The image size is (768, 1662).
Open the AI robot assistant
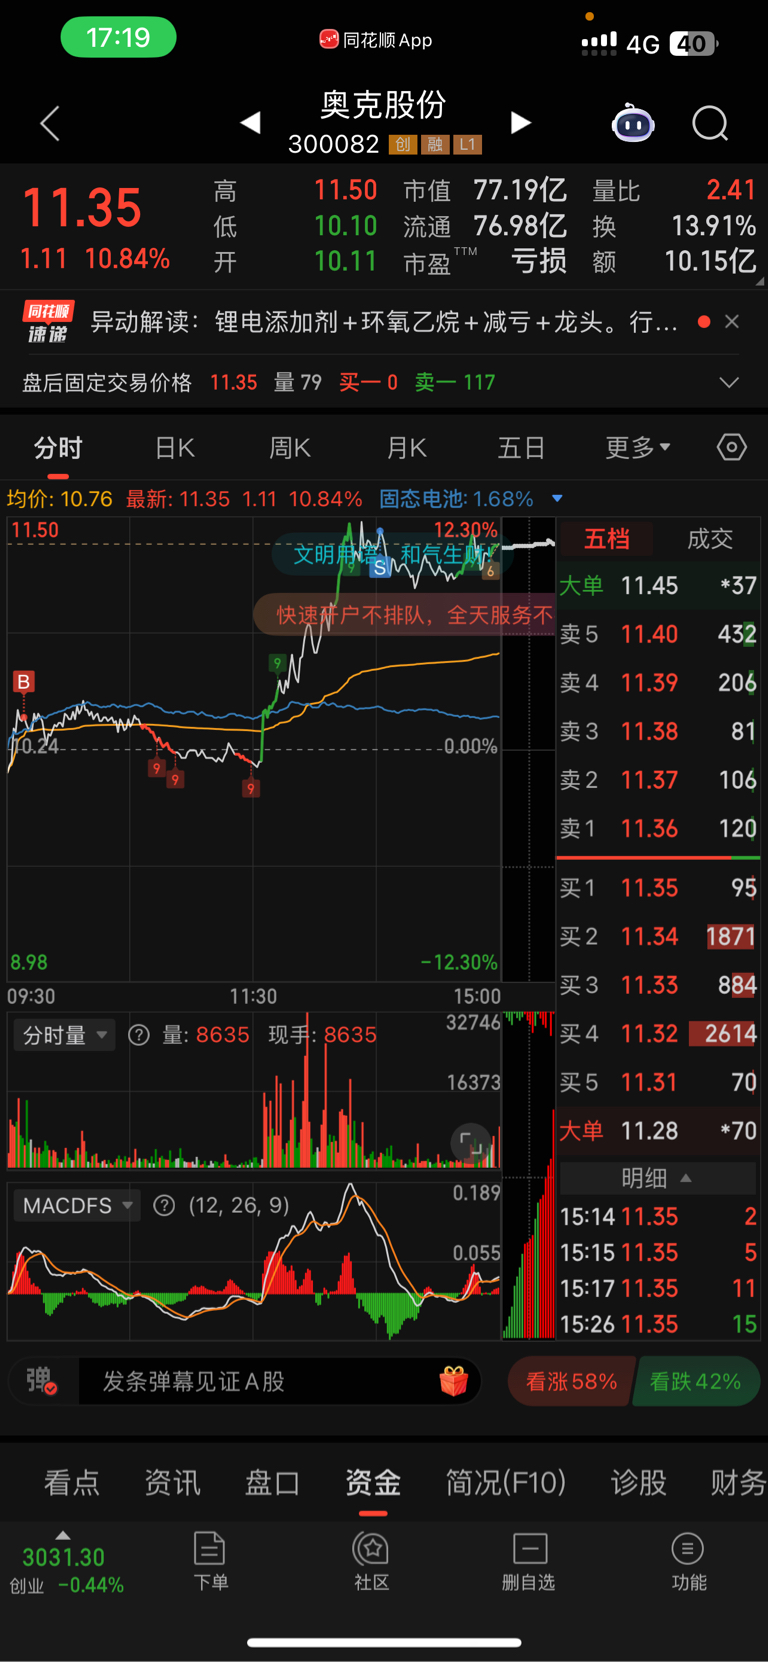[x=633, y=123]
